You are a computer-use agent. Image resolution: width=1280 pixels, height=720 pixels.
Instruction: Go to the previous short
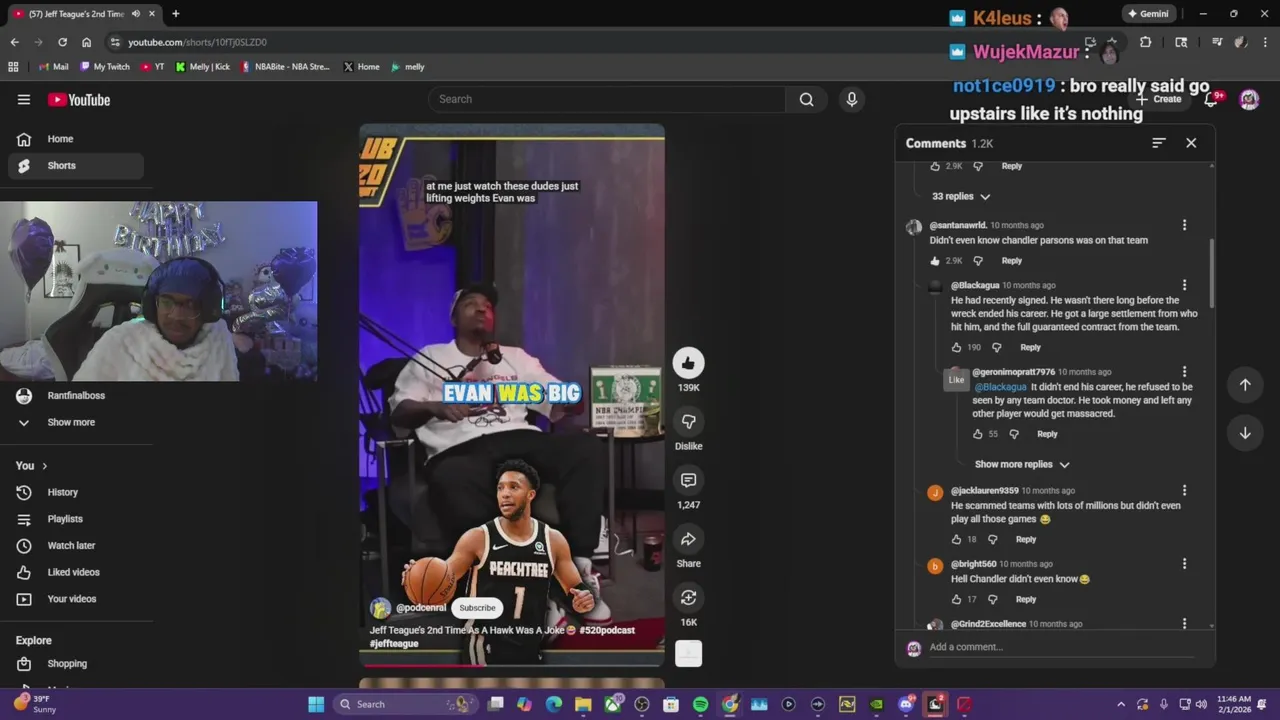pyautogui.click(x=1245, y=385)
